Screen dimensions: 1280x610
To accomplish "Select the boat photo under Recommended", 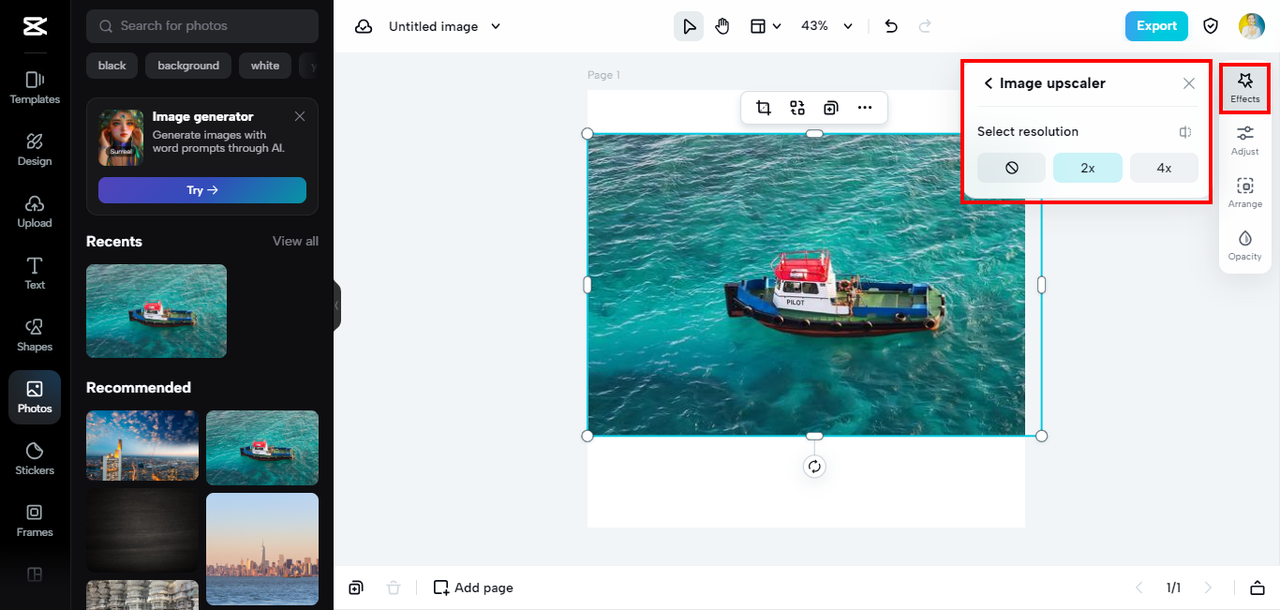I will 262,448.
